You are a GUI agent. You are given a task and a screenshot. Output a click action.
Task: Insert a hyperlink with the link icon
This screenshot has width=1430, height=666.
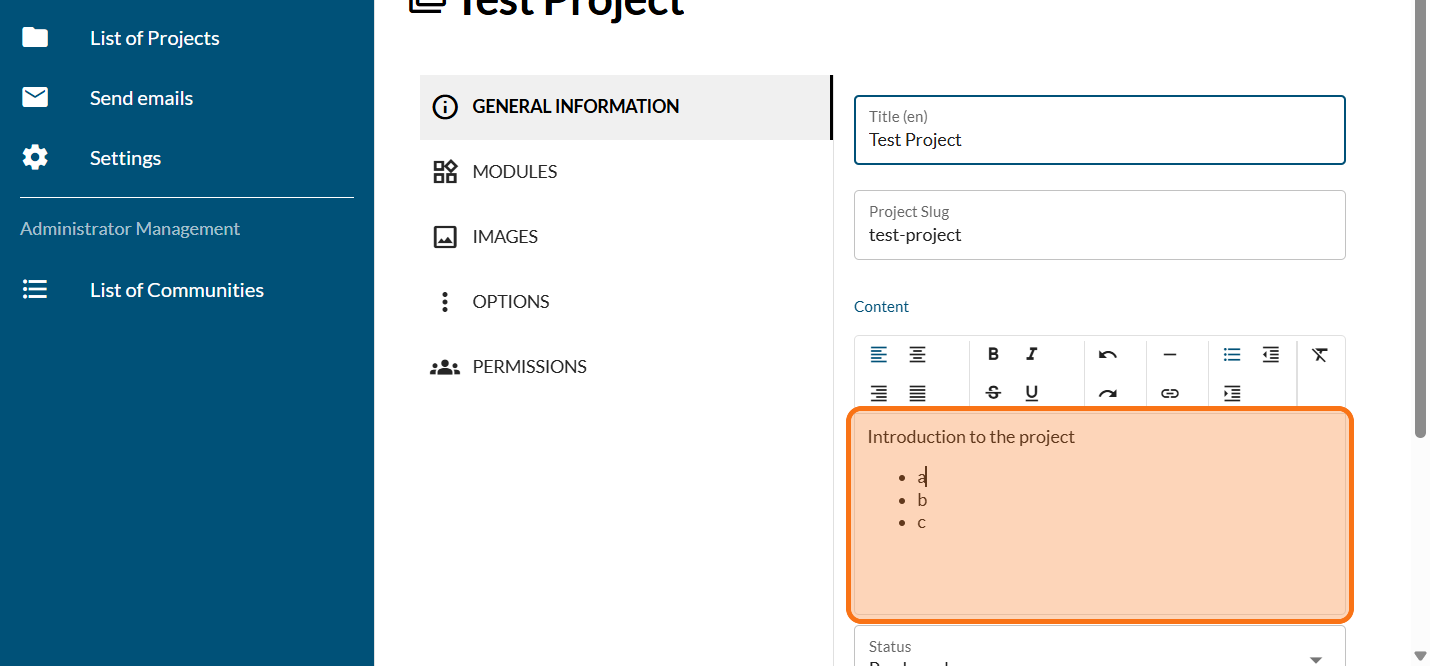[1170, 393]
